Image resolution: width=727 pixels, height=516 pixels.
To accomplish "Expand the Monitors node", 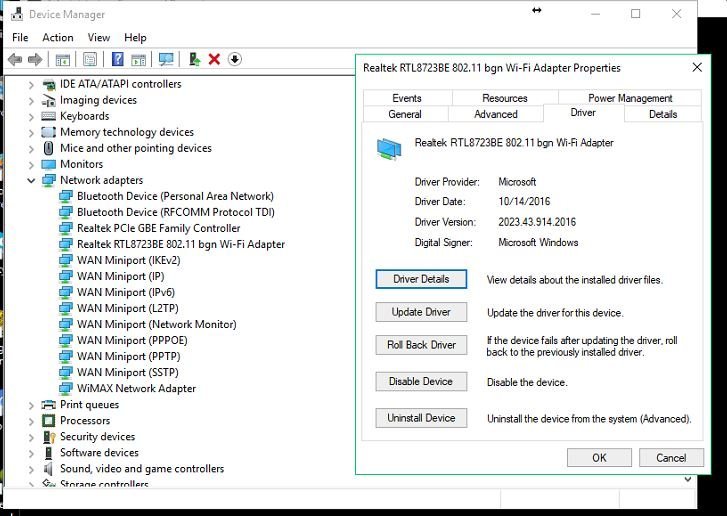I will [x=31, y=165].
